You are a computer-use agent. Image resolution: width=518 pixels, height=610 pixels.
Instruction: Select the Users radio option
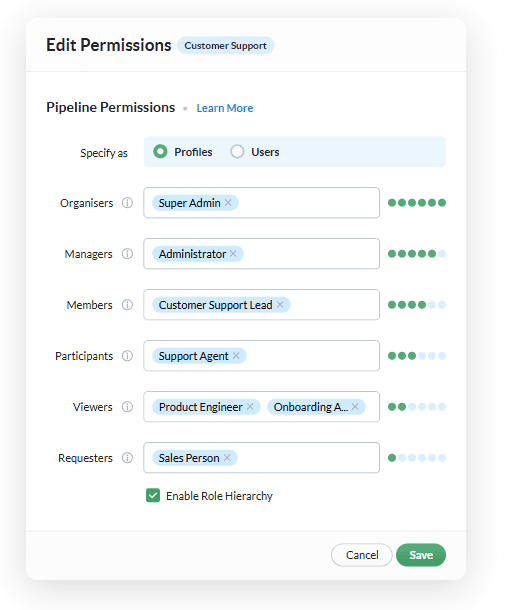pyautogui.click(x=237, y=151)
